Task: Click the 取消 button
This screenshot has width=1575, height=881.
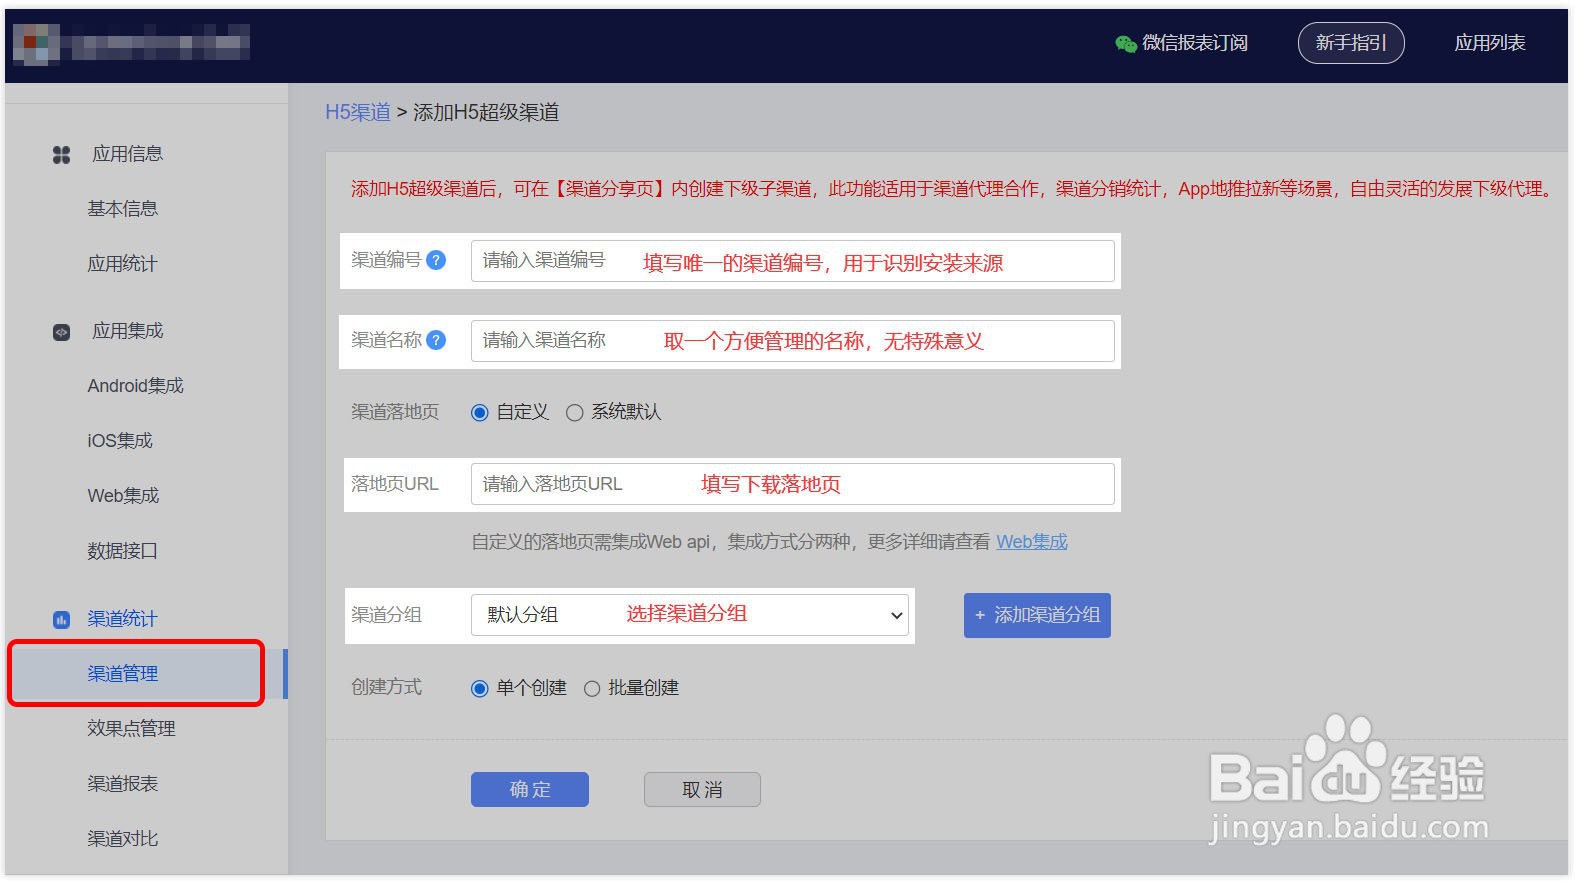Action: (702, 789)
